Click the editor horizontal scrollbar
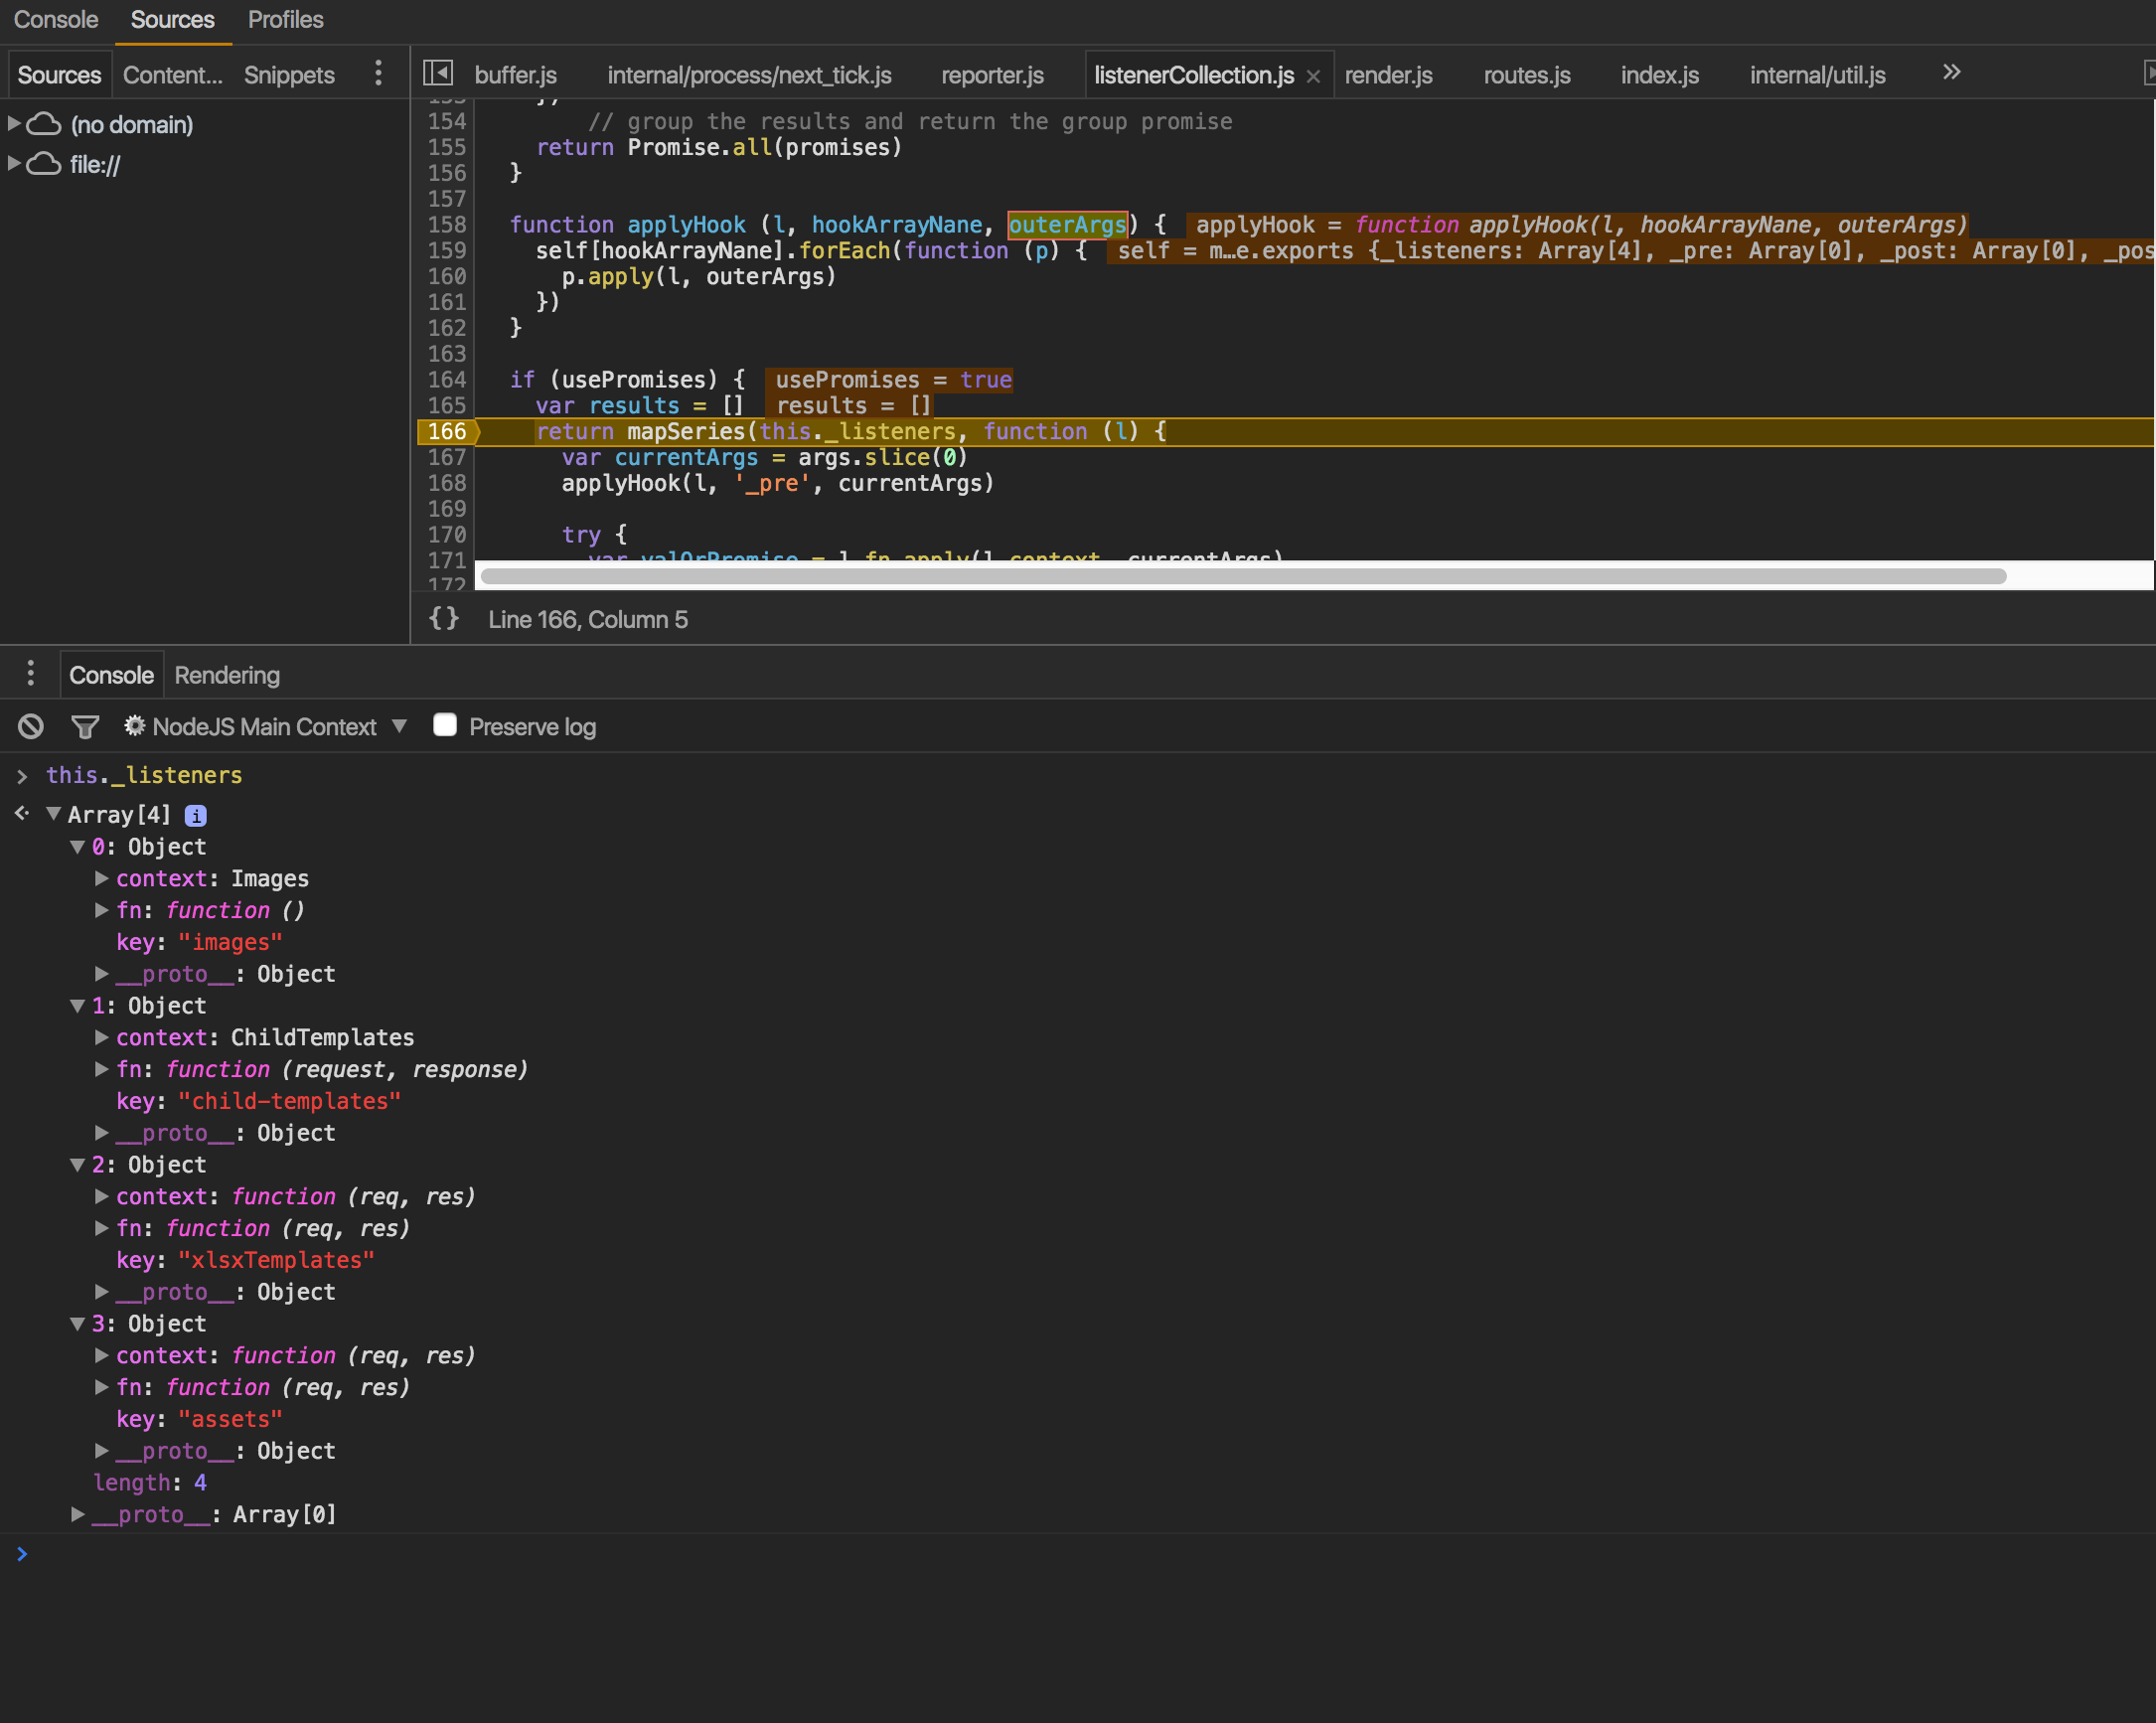 pos(1240,576)
